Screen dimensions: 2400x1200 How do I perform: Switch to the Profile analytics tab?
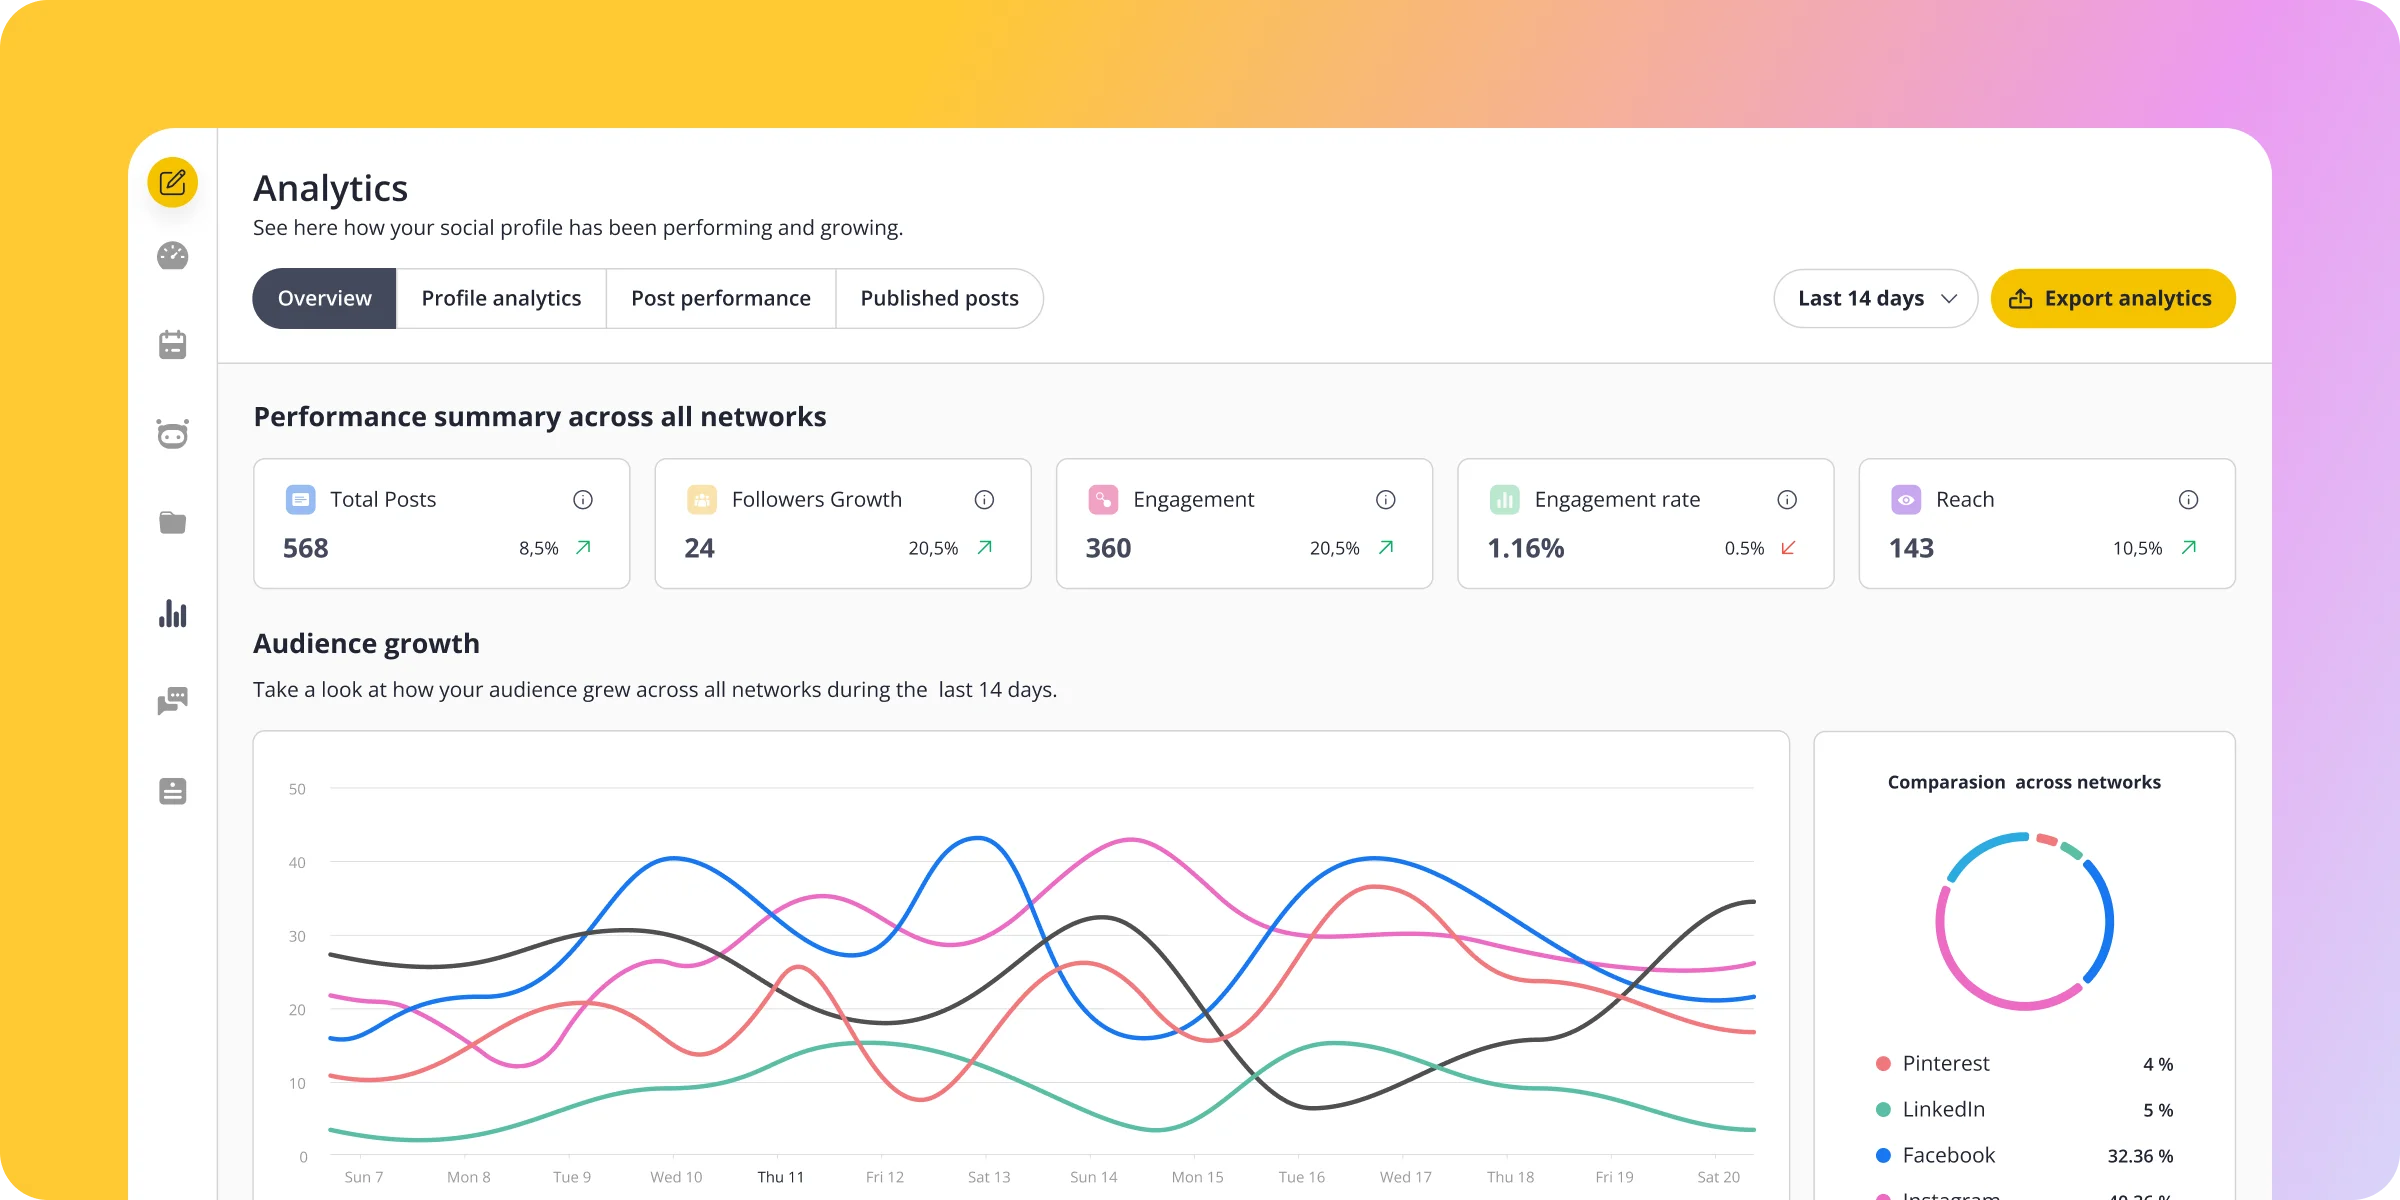pos(501,298)
